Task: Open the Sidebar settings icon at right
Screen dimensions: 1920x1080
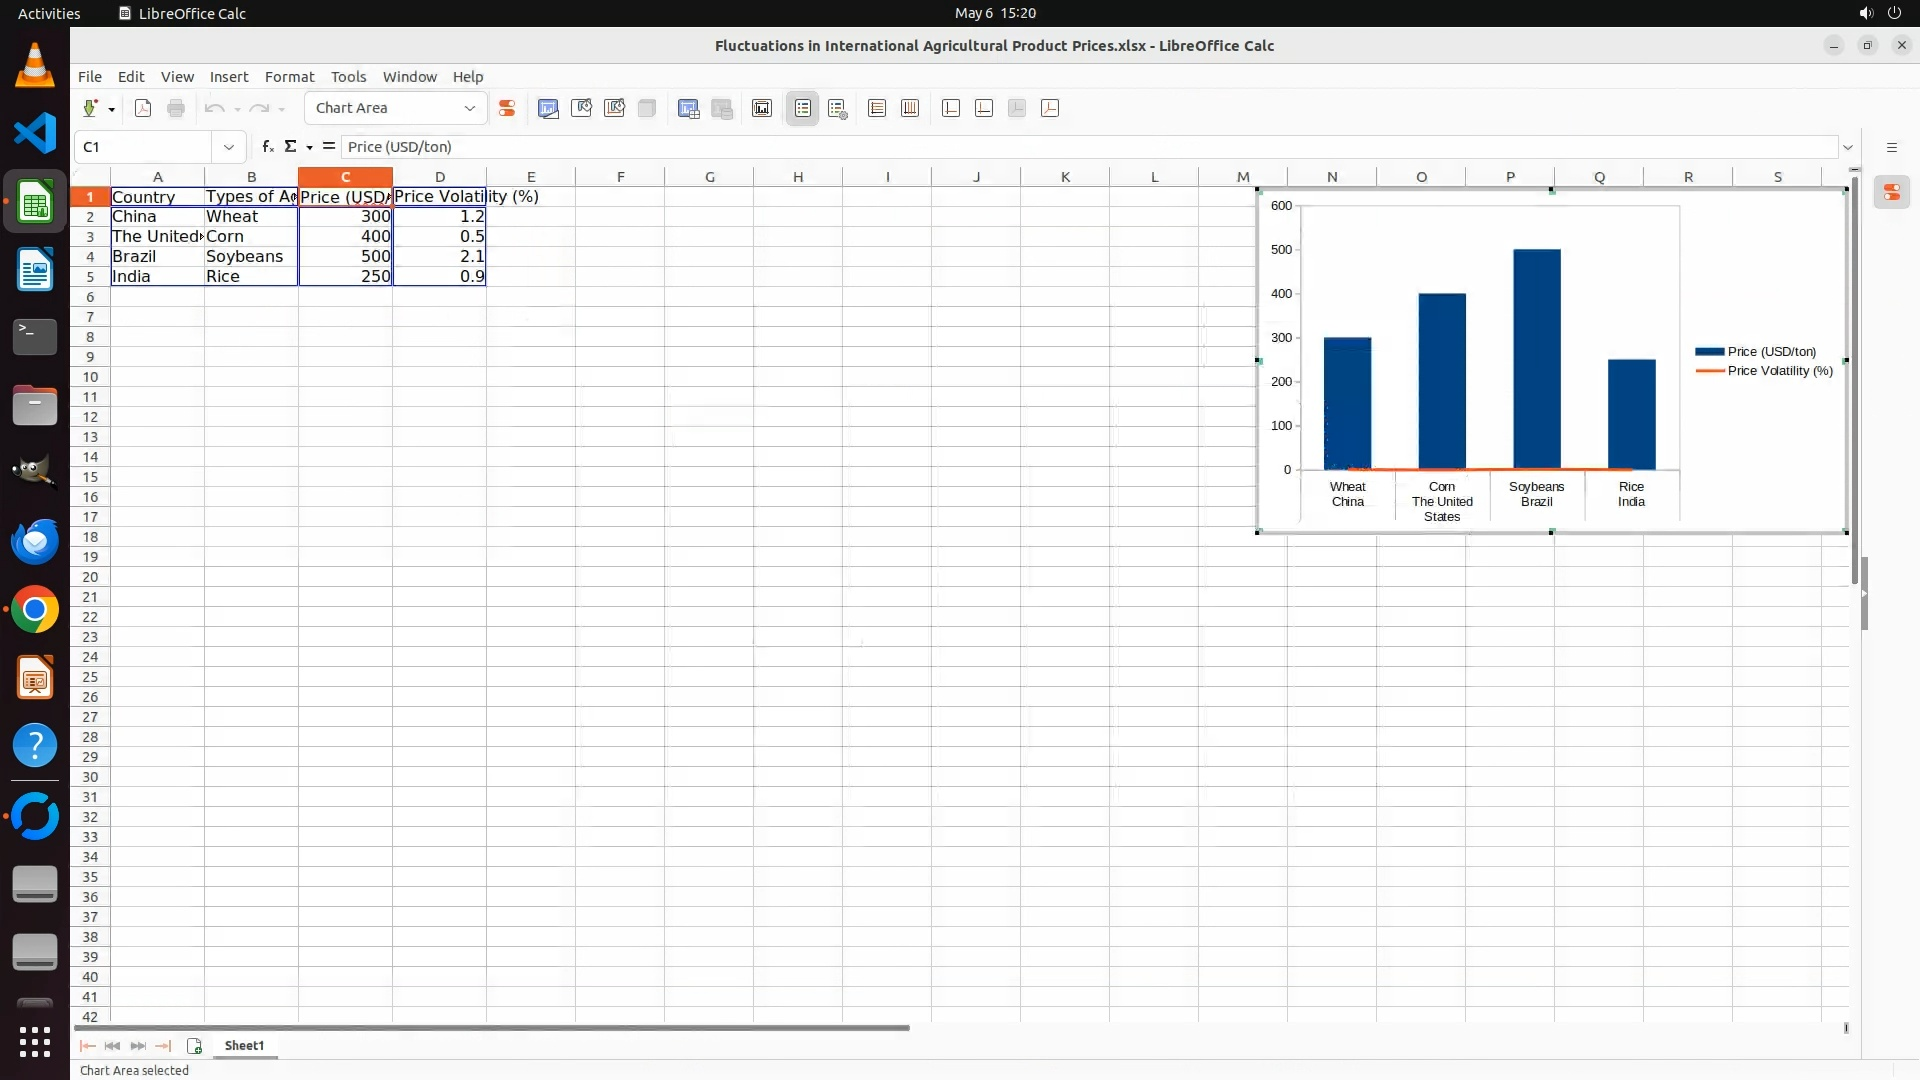Action: (x=1892, y=147)
